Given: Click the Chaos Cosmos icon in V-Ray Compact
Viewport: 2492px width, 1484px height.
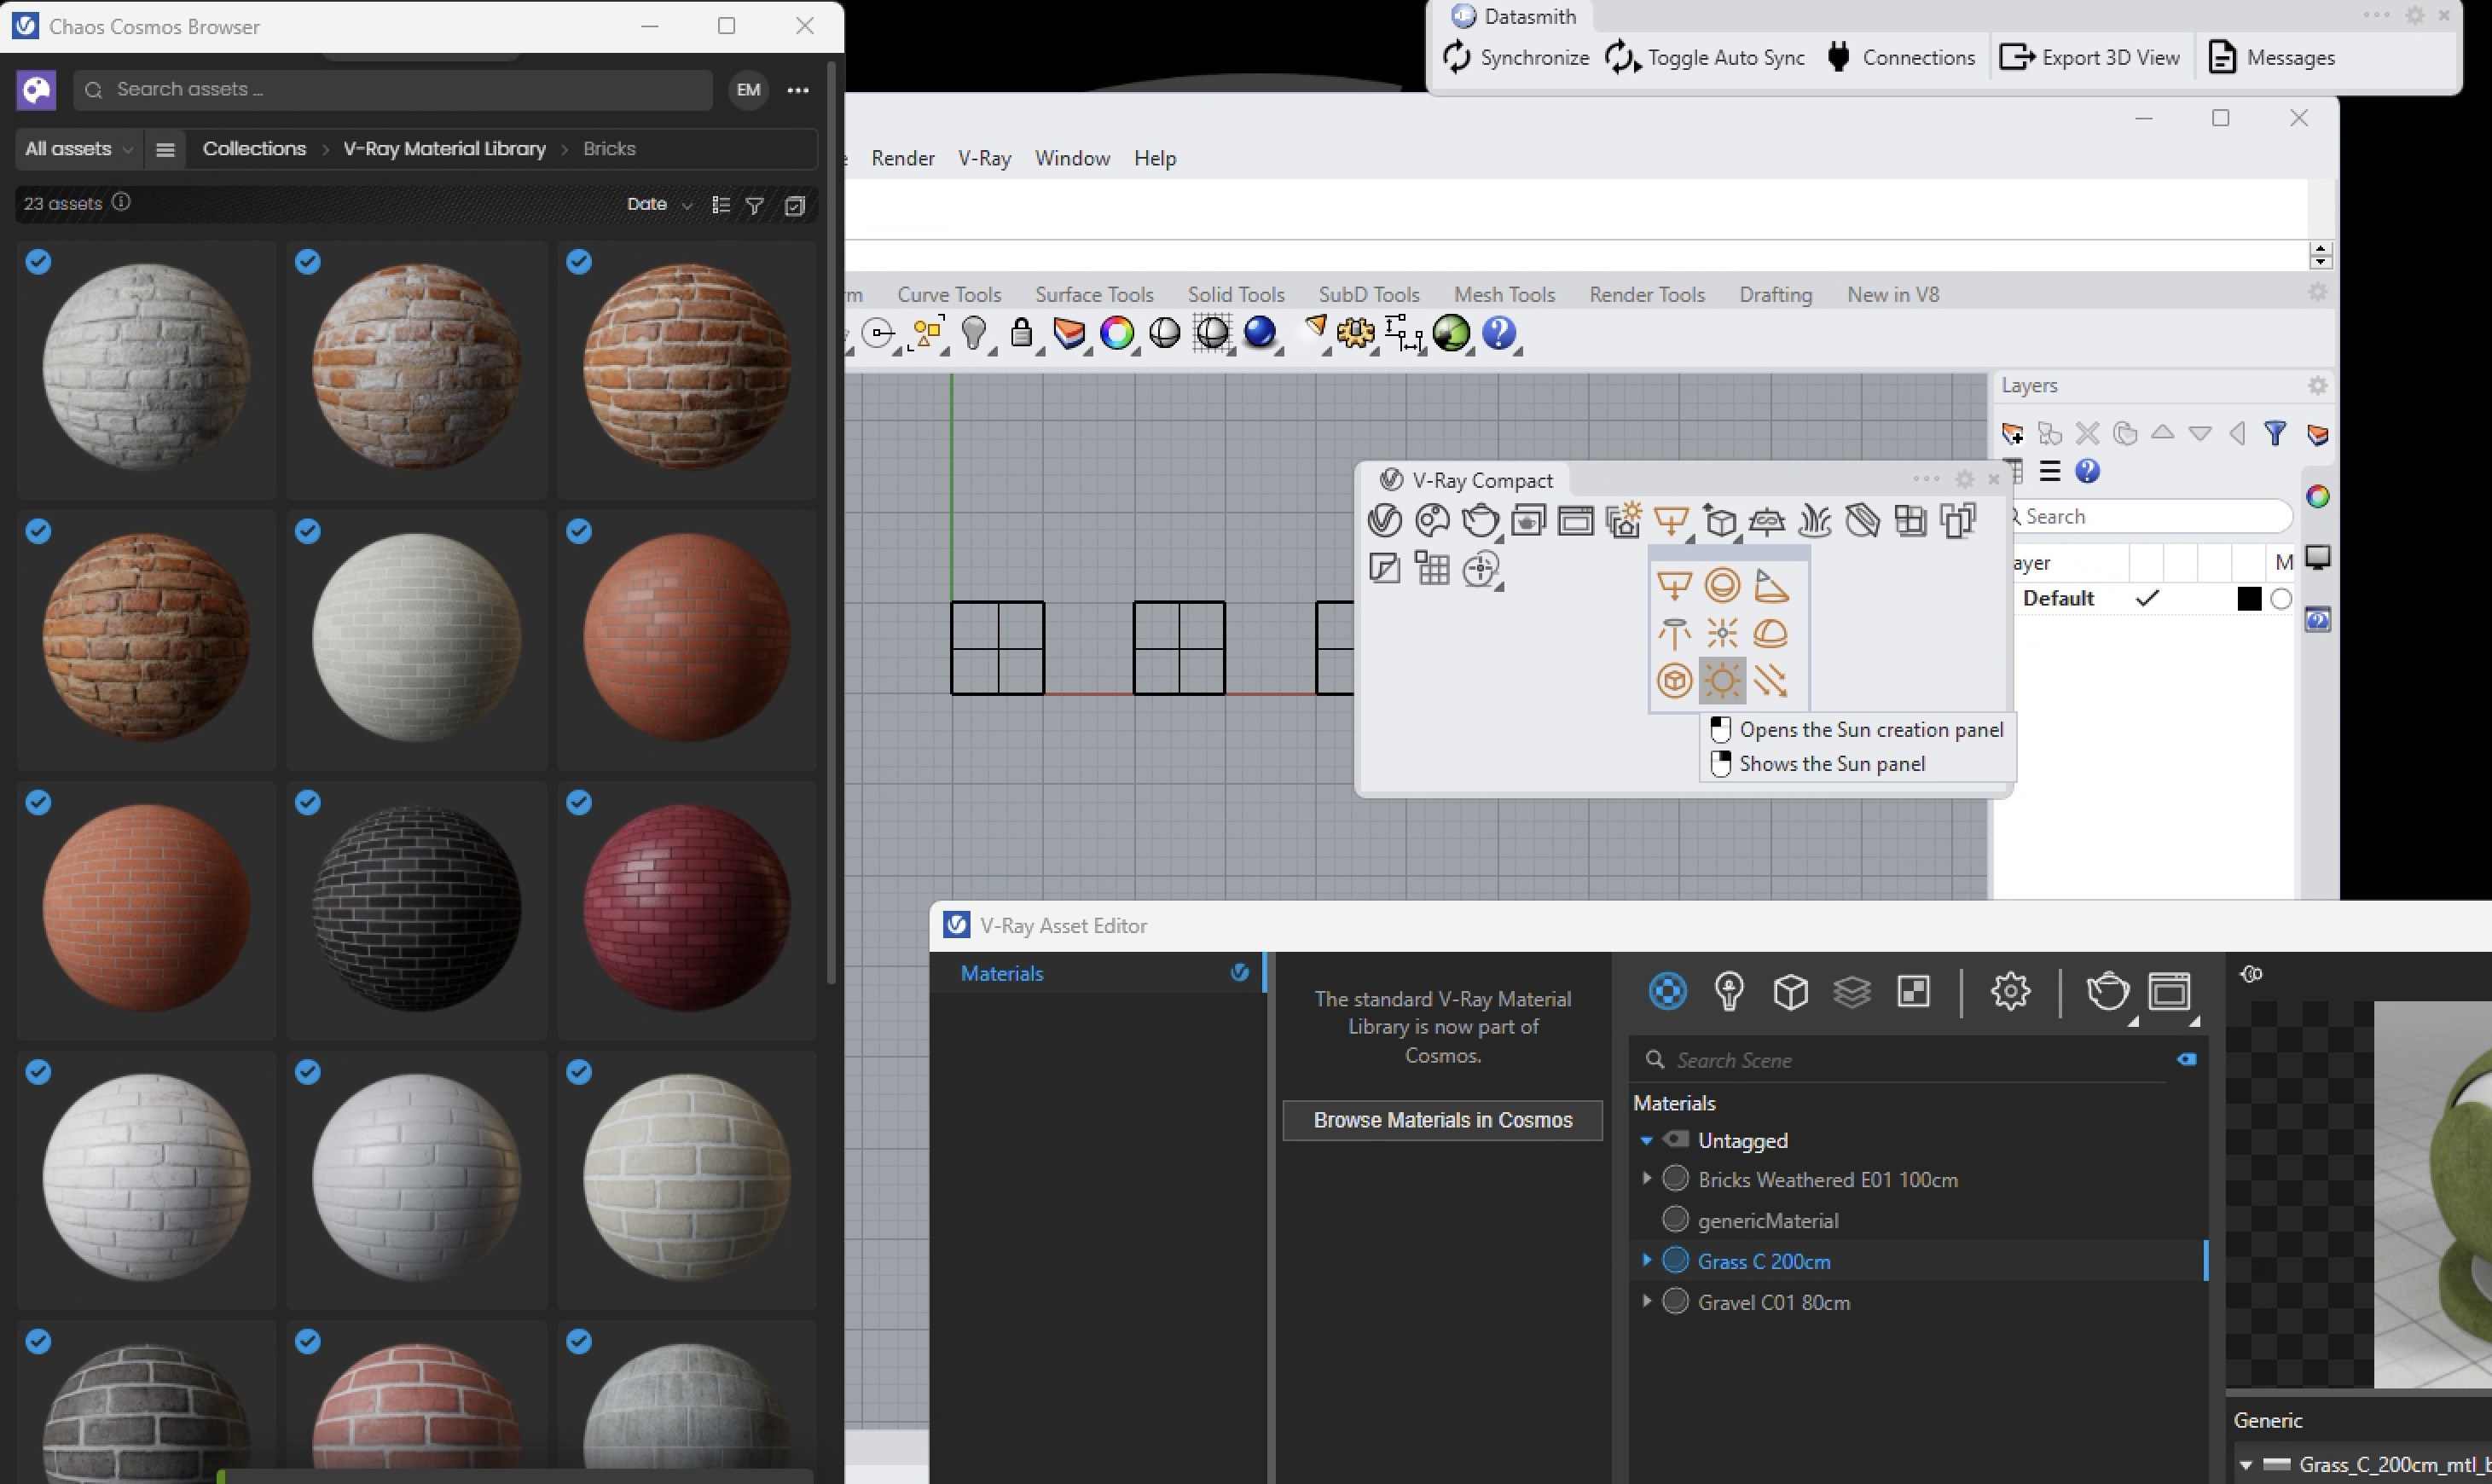Looking at the screenshot, I should pyautogui.click(x=1432, y=520).
